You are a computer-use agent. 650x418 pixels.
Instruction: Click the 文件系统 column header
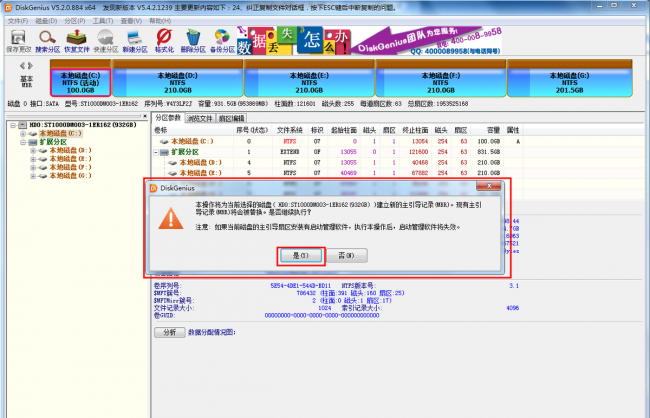point(290,130)
